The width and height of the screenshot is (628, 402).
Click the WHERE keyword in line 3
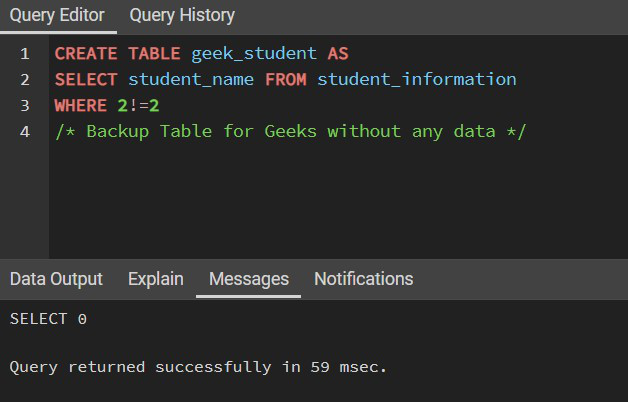80,105
